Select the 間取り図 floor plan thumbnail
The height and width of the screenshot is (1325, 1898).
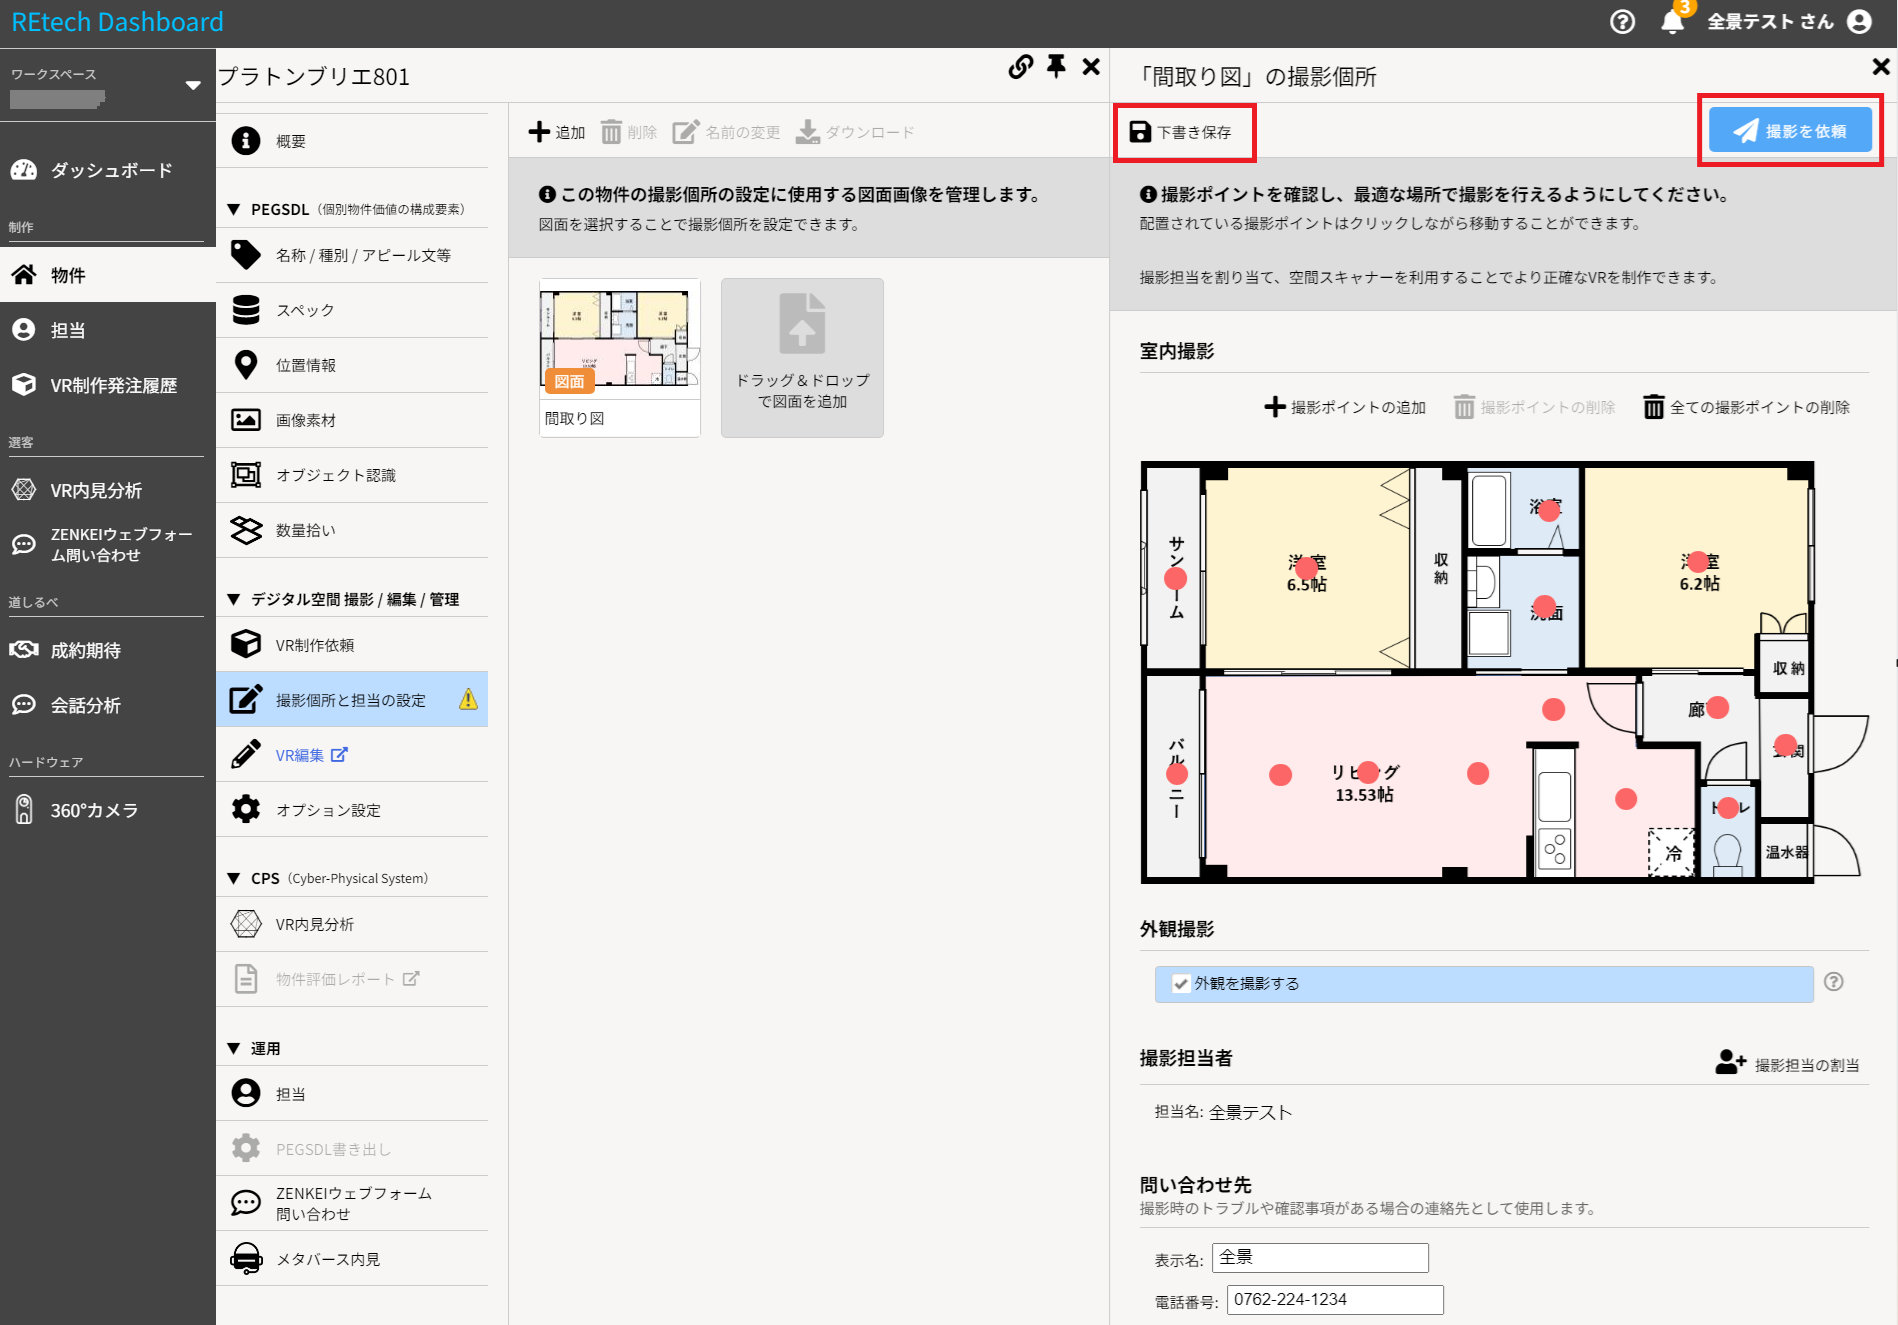tap(619, 340)
